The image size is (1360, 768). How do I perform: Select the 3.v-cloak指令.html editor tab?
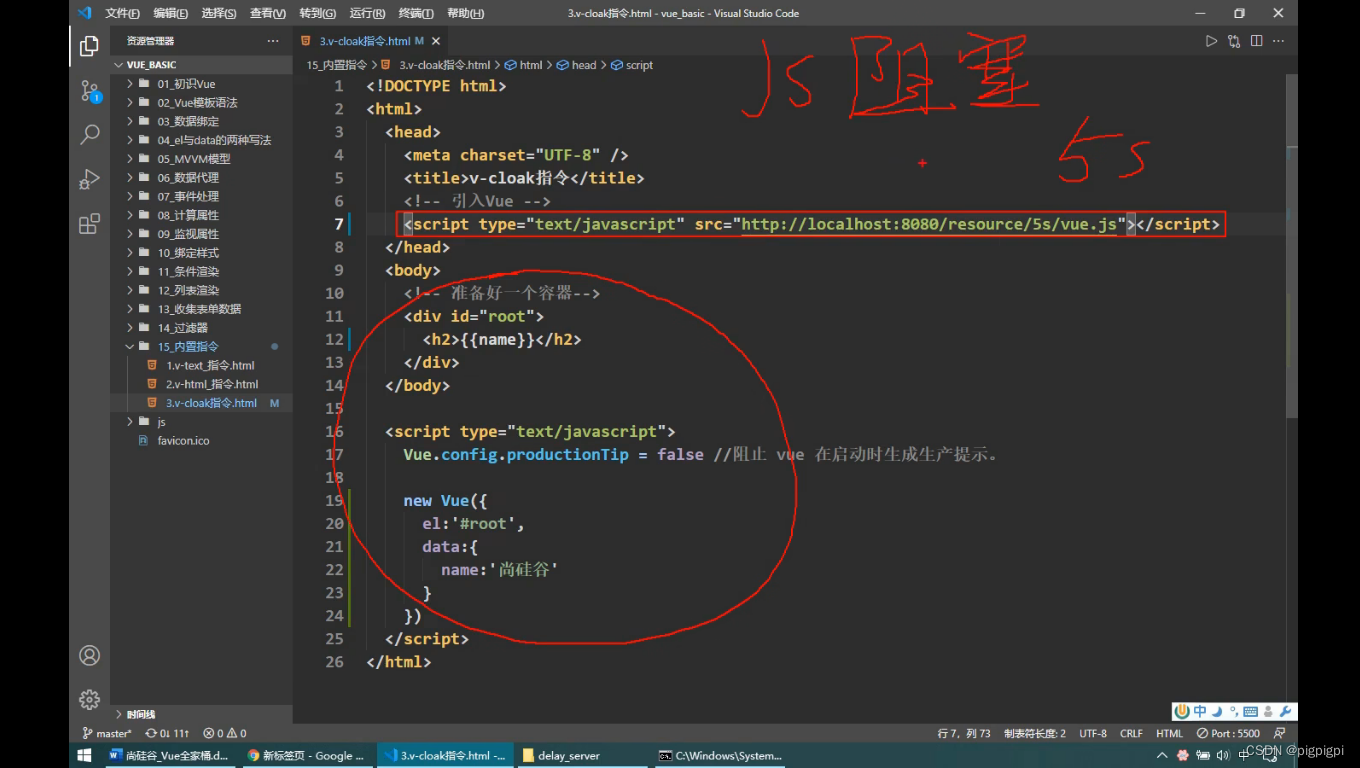[x=371, y=41]
